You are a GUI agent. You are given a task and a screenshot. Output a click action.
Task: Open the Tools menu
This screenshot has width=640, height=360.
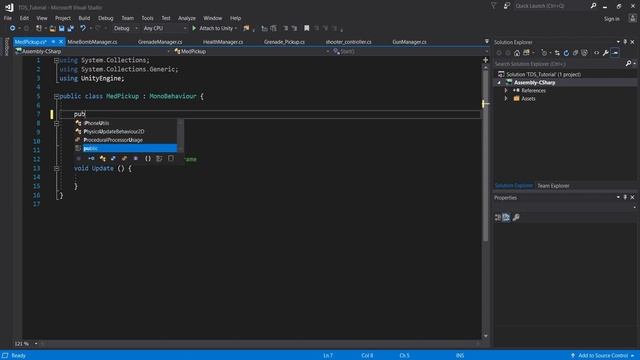pyautogui.click(x=147, y=18)
